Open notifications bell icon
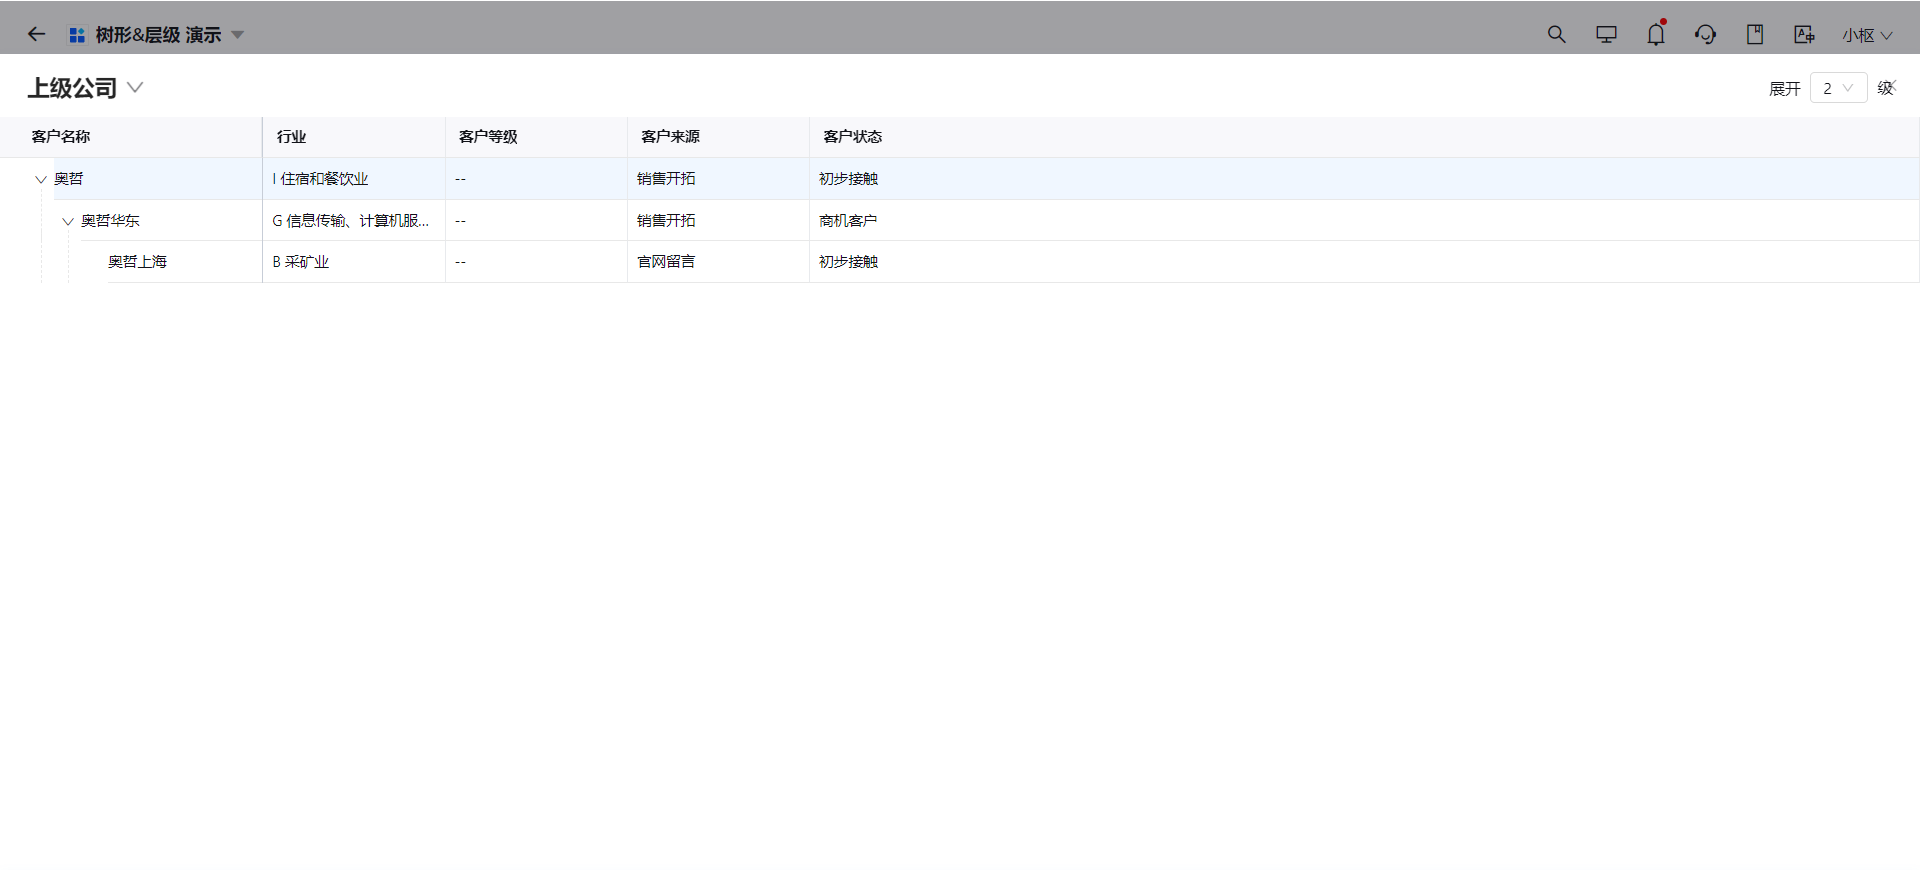Image resolution: width=1920 pixels, height=870 pixels. click(1656, 34)
